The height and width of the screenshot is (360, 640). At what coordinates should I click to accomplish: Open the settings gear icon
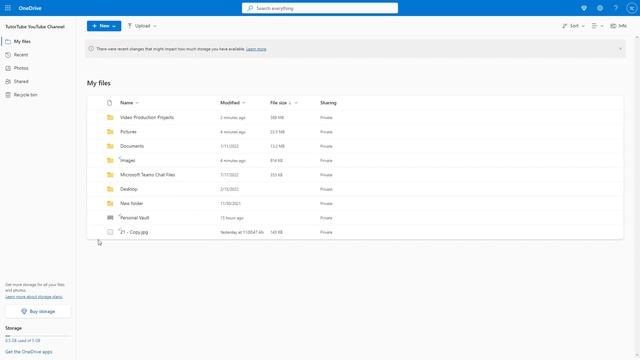pyautogui.click(x=600, y=8)
